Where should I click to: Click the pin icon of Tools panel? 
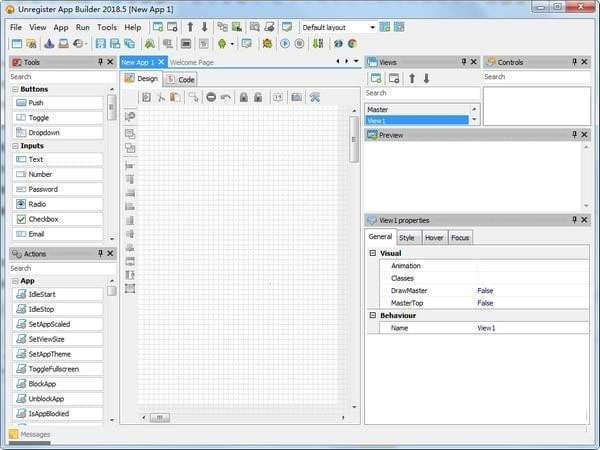(x=100, y=62)
